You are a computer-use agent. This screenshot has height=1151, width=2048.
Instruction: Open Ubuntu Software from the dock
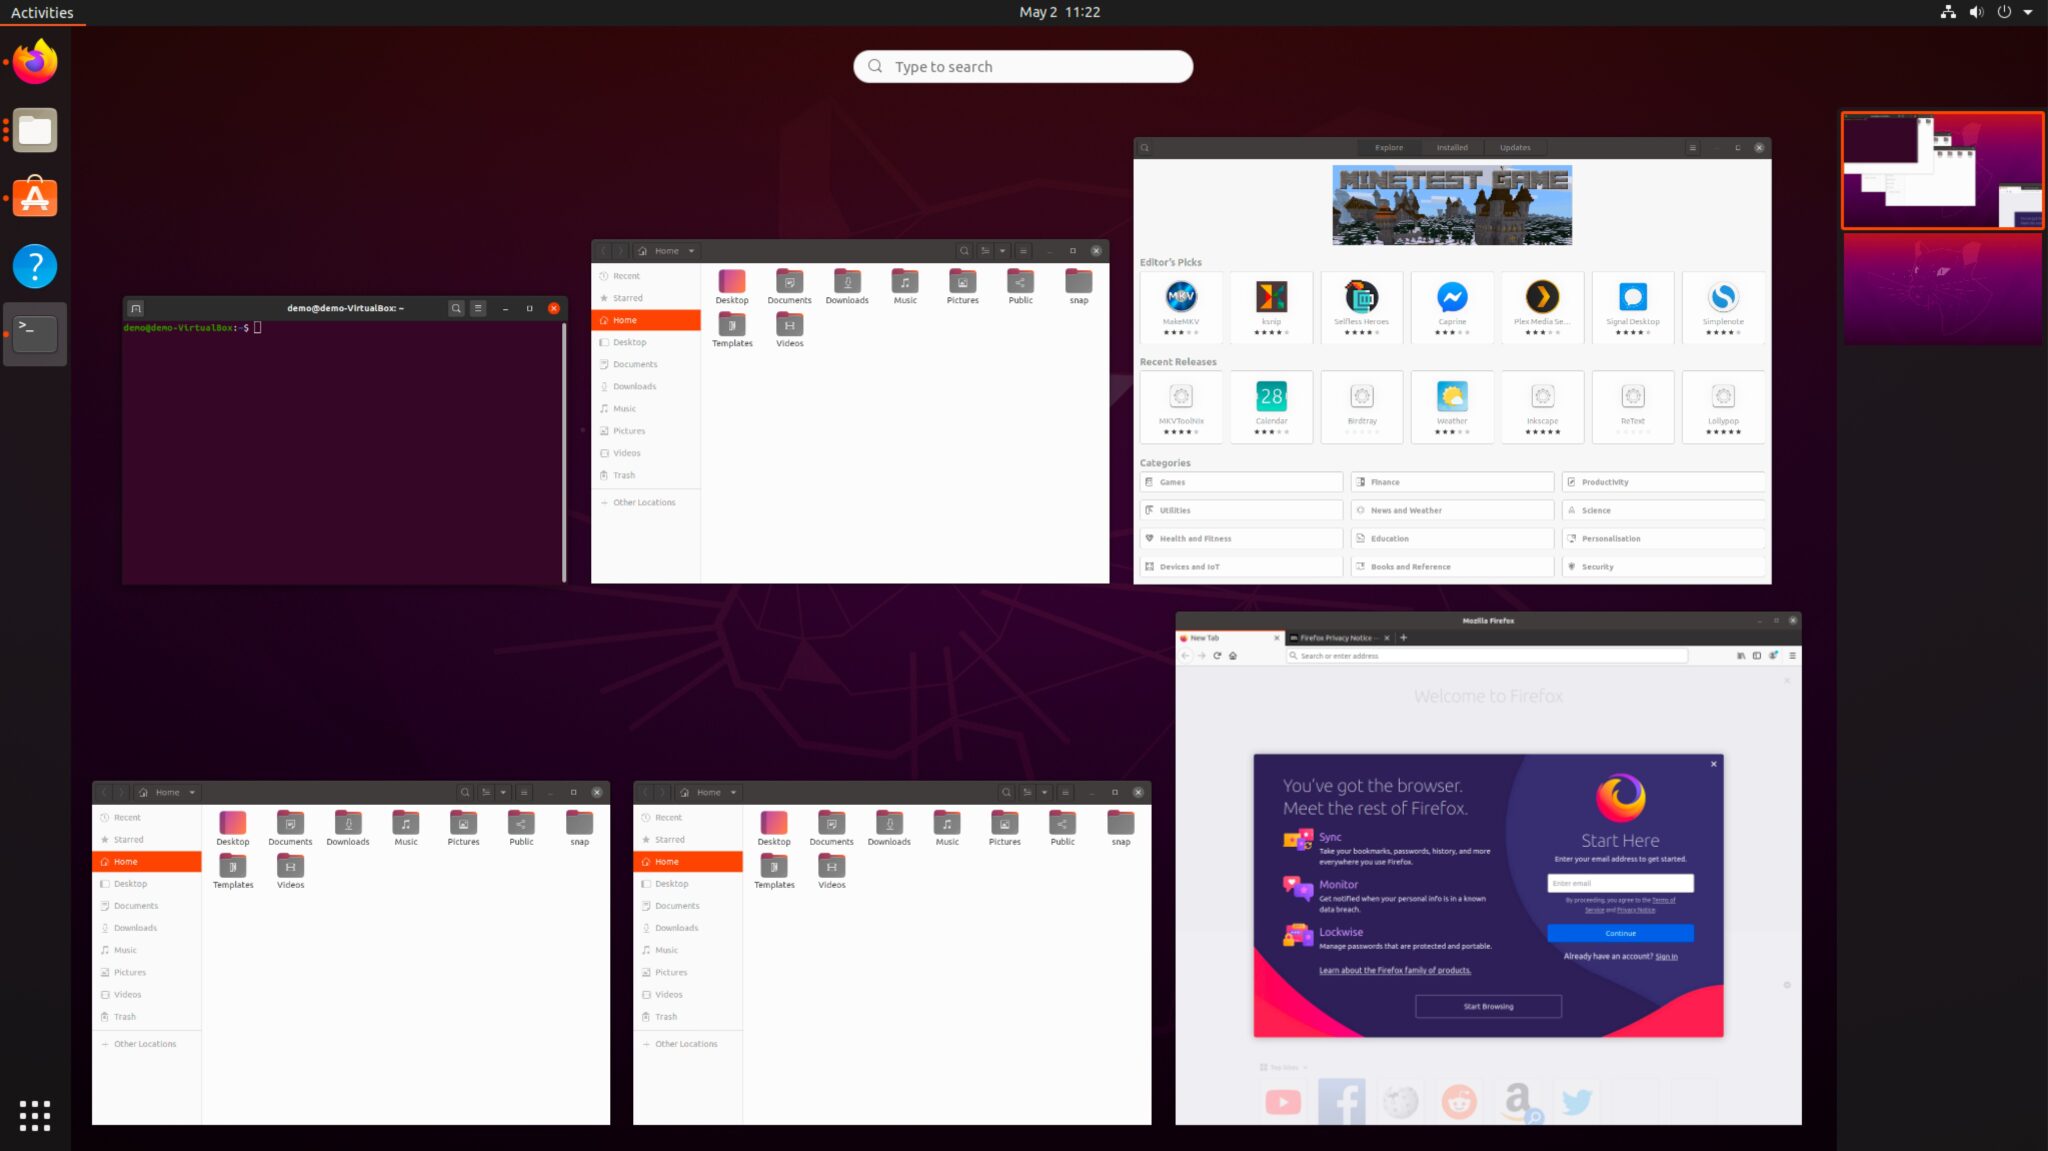[34, 197]
